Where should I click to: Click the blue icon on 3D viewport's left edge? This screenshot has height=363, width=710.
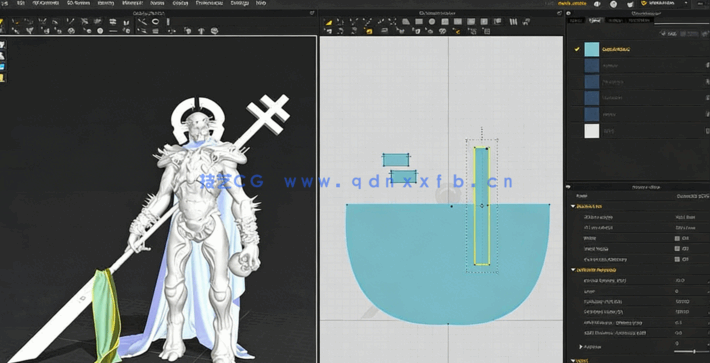pos(2,67)
